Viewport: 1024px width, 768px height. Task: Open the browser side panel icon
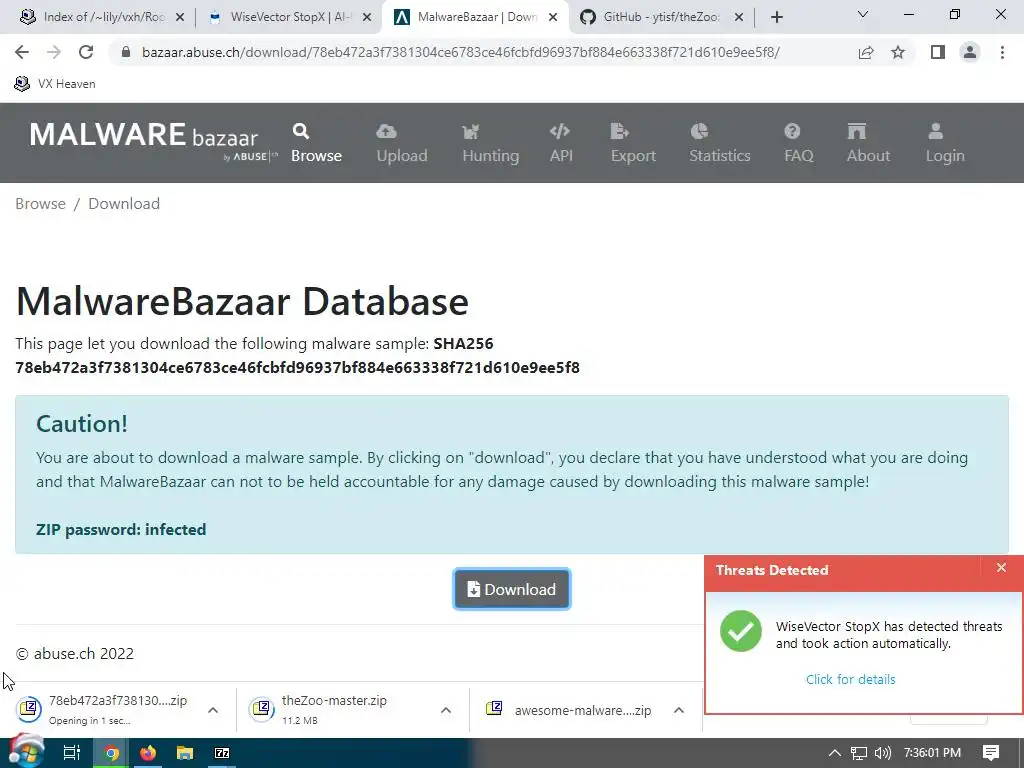(938, 52)
